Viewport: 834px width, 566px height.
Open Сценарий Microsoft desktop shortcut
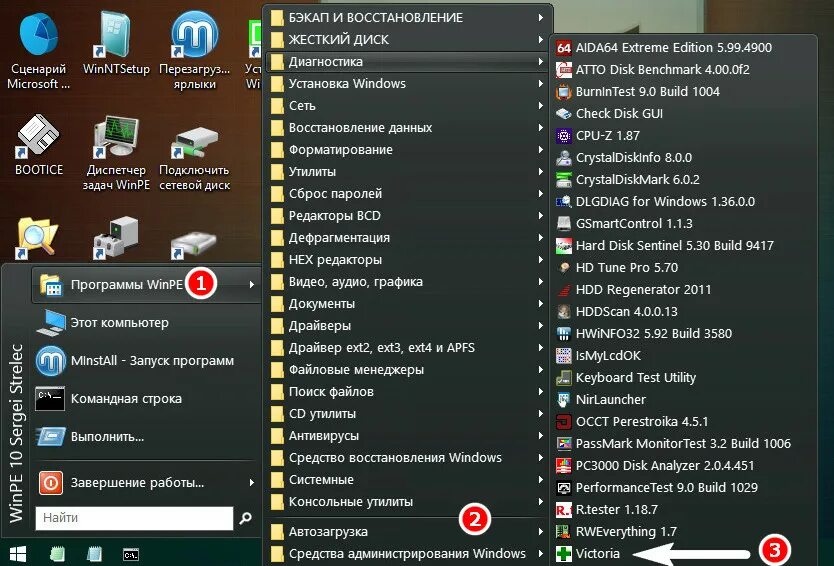point(38,51)
